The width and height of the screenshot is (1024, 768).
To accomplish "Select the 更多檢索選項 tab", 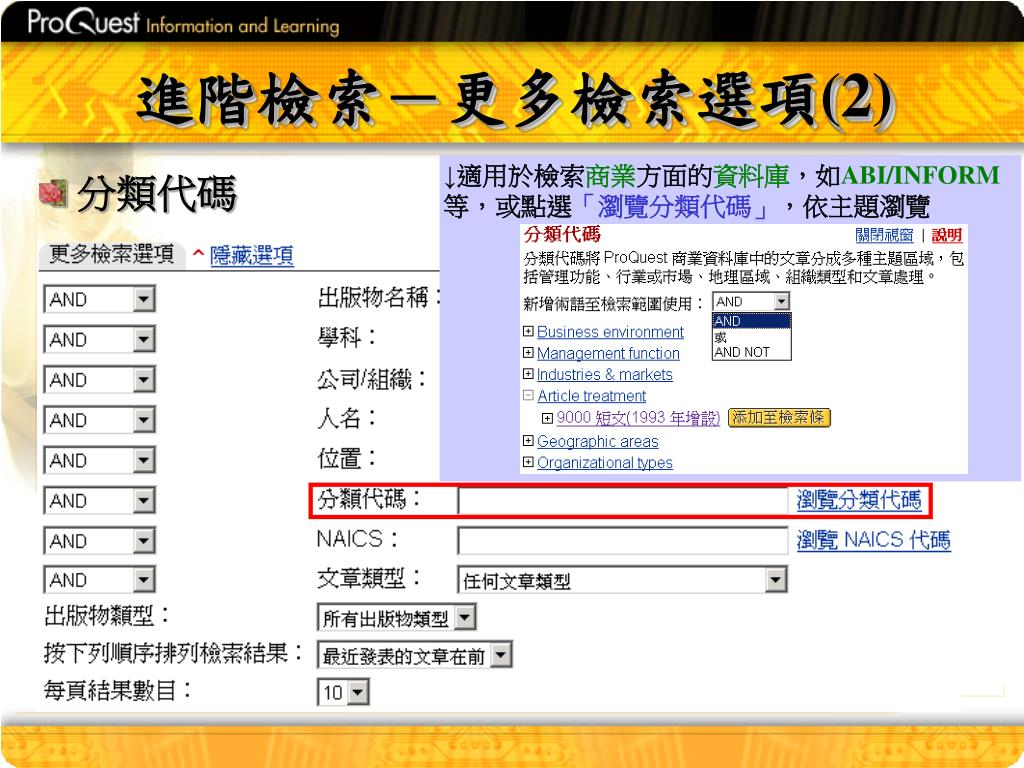I will (112, 254).
